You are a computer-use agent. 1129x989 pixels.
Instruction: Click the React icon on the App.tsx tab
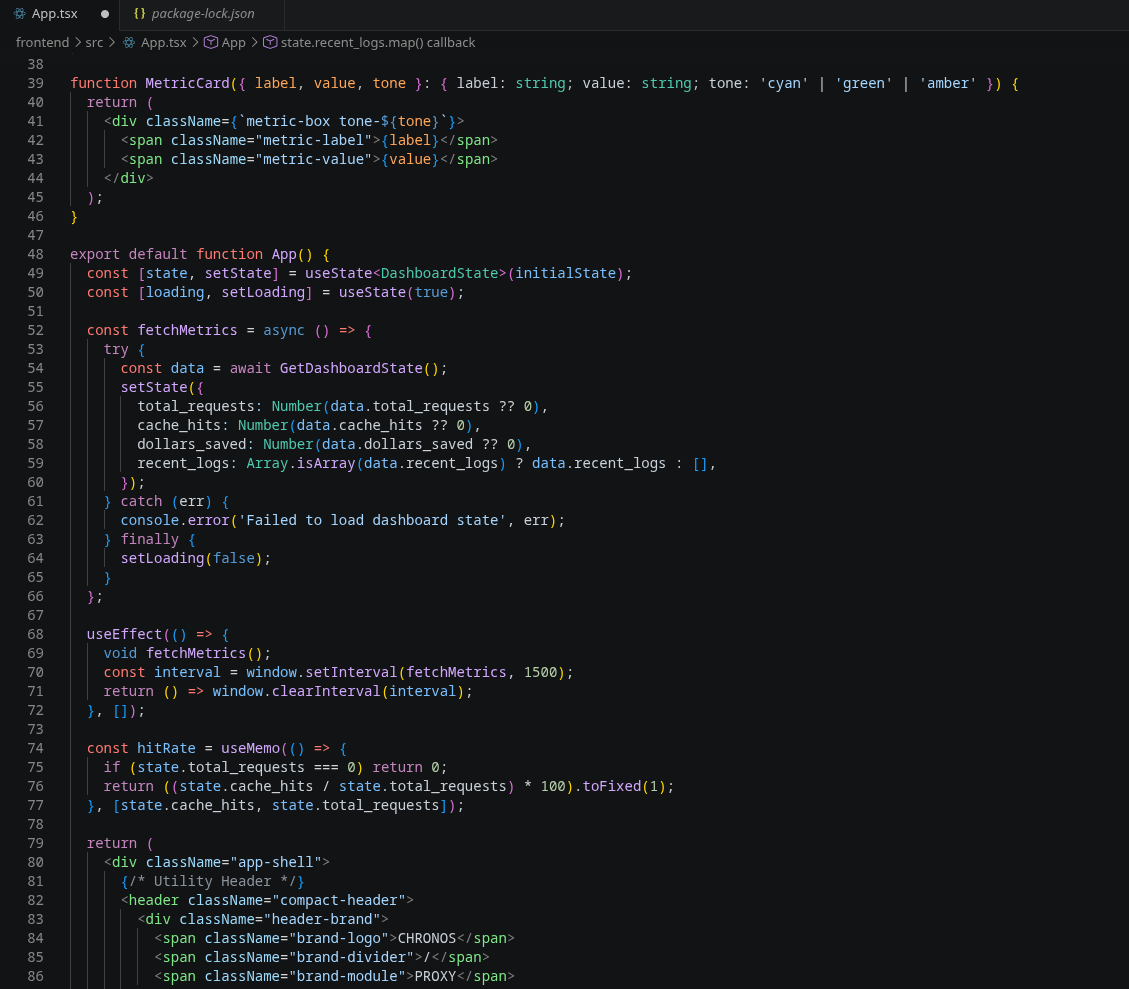[x=18, y=13]
